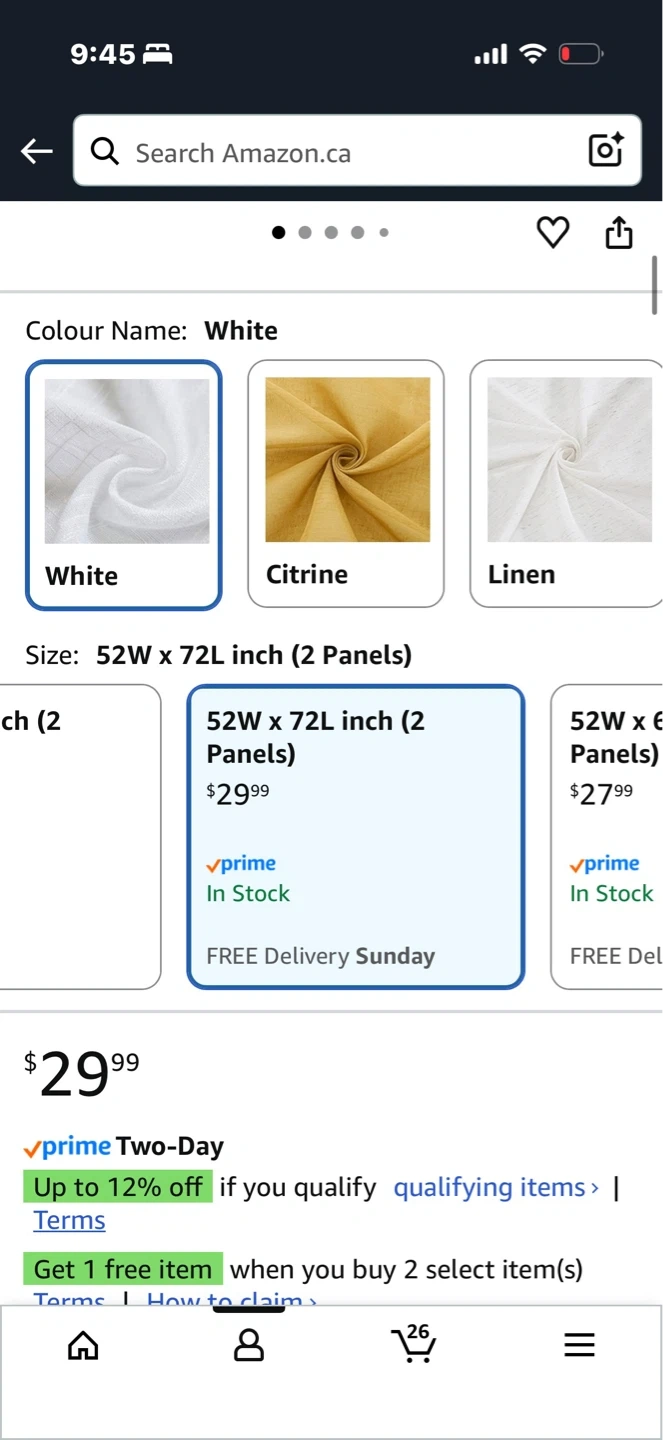Open the shopping cart icon
Viewport: 663px width, 1440px height.
tap(414, 1344)
